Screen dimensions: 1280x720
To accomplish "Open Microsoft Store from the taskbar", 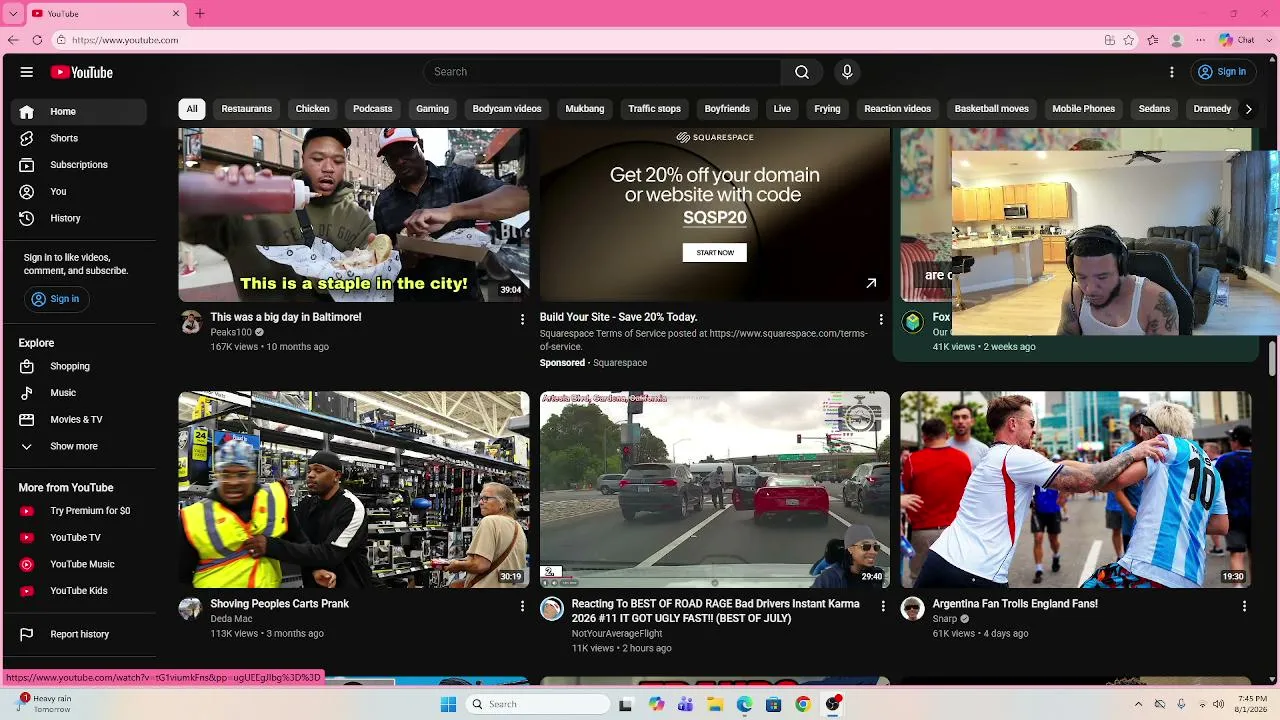I will pyautogui.click(x=773, y=704).
